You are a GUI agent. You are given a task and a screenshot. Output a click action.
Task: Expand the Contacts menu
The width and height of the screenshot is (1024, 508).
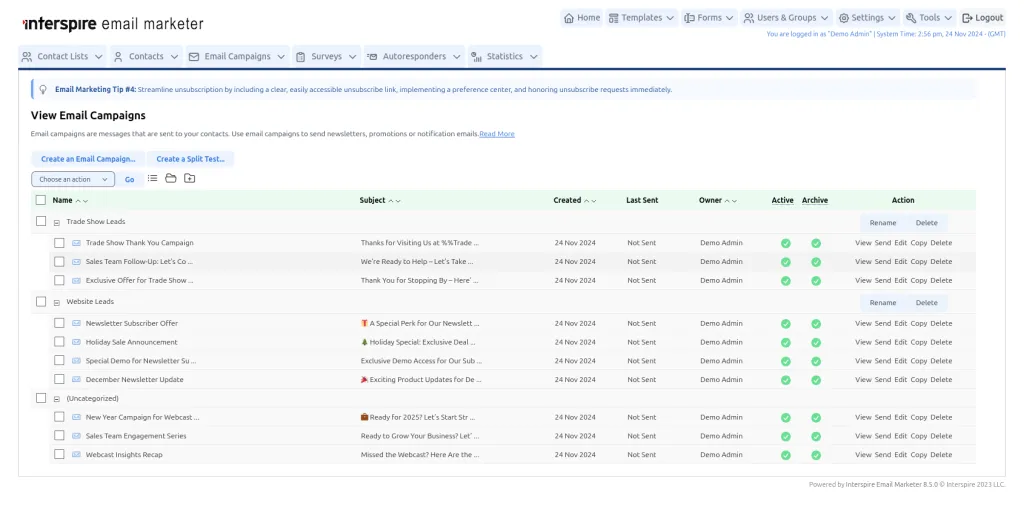(146, 56)
